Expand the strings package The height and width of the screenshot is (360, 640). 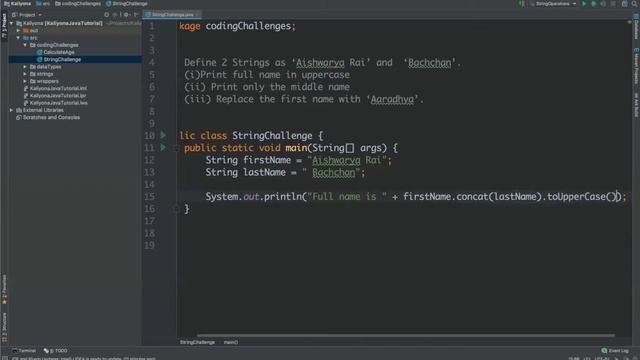click(25, 74)
